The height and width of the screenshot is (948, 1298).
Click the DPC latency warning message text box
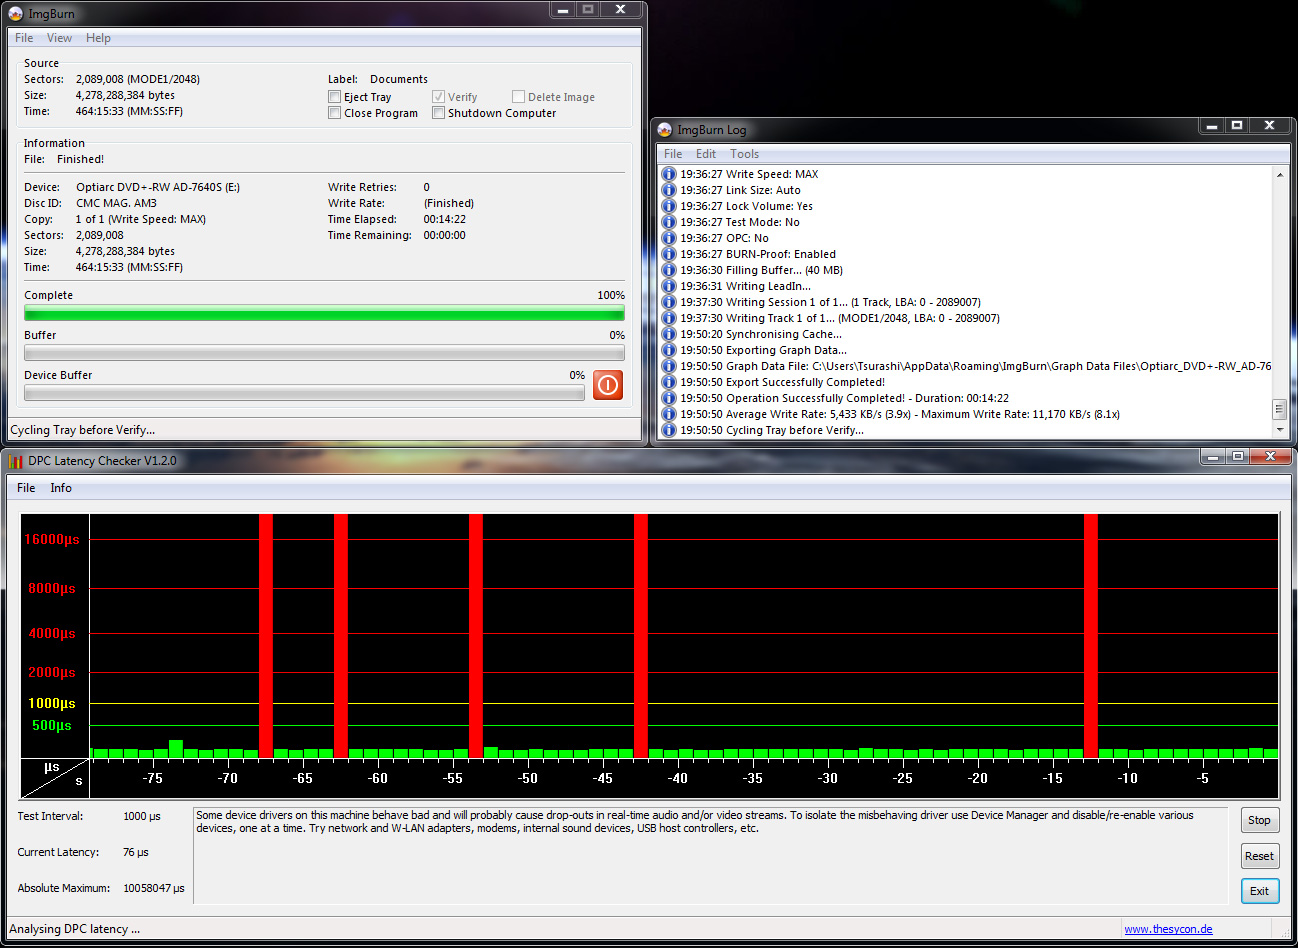pos(710,855)
